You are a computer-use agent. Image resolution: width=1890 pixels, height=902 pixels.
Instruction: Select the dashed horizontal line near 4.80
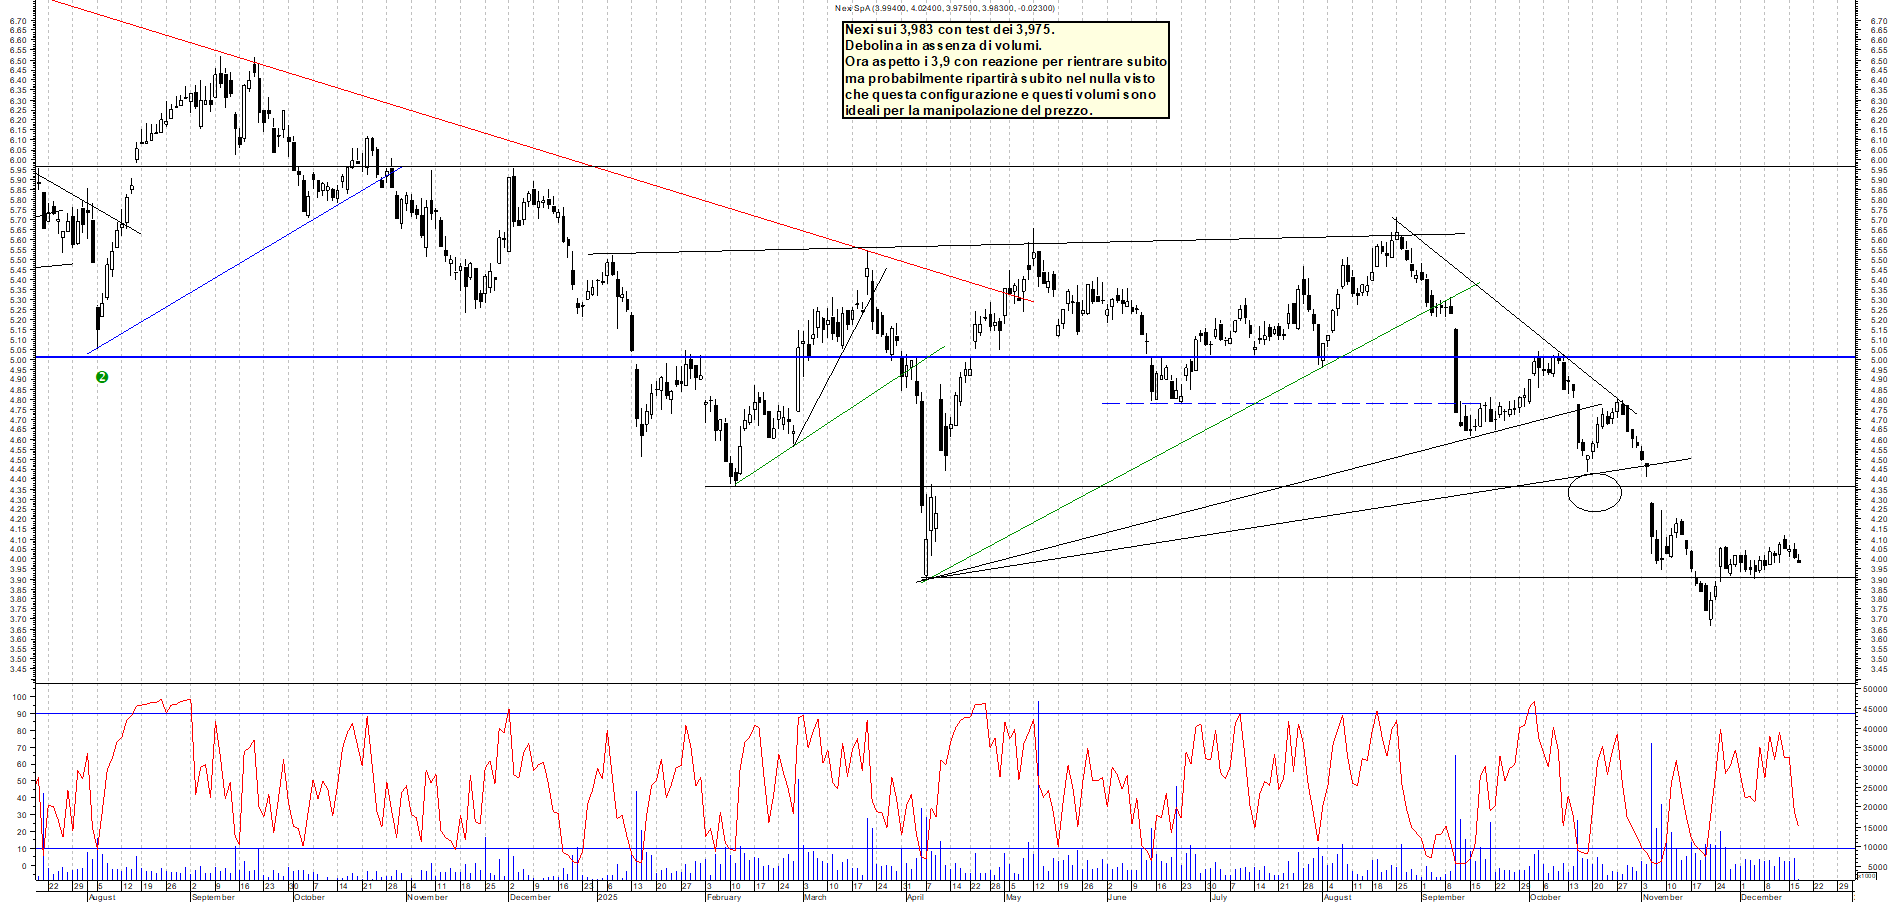1300,403
